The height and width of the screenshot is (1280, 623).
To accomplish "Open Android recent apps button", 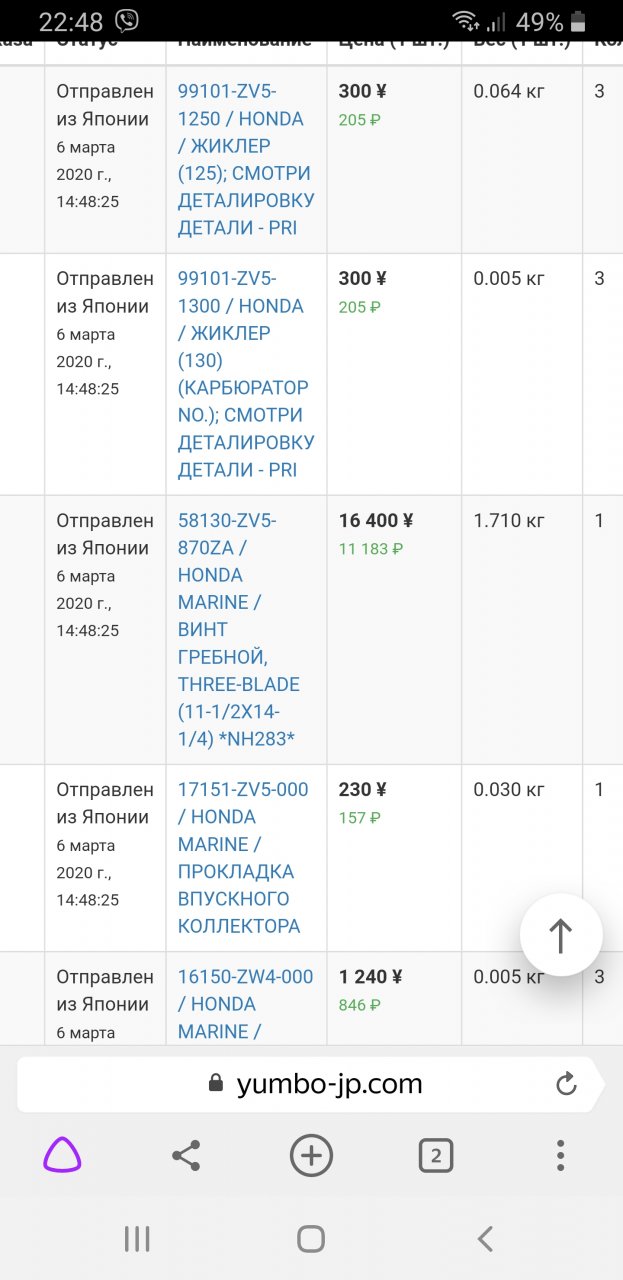I will (137, 1239).
